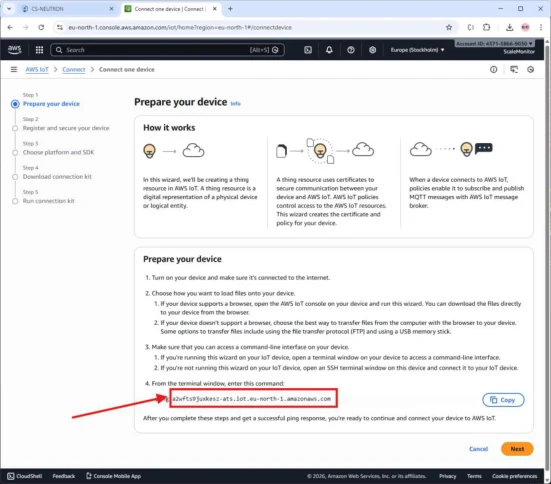Open the CloudShell icon in the top bar

[x=308, y=50]
